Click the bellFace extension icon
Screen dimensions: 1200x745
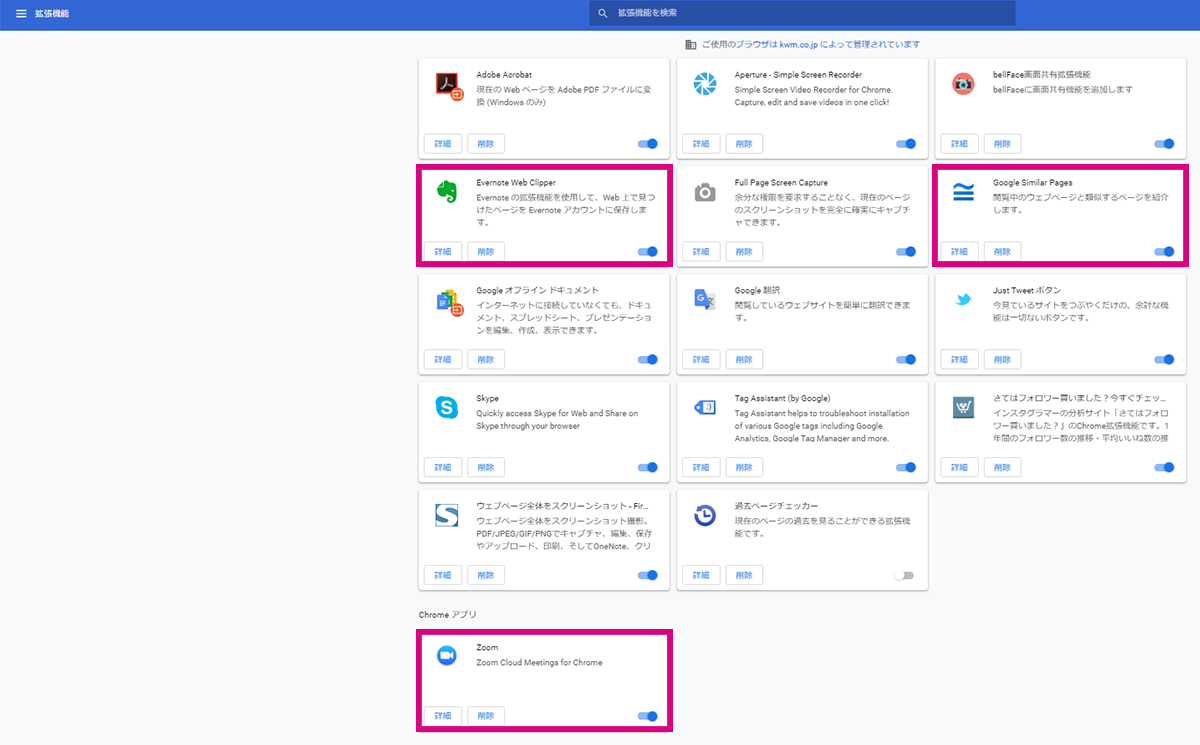click(x=963, y=84)
